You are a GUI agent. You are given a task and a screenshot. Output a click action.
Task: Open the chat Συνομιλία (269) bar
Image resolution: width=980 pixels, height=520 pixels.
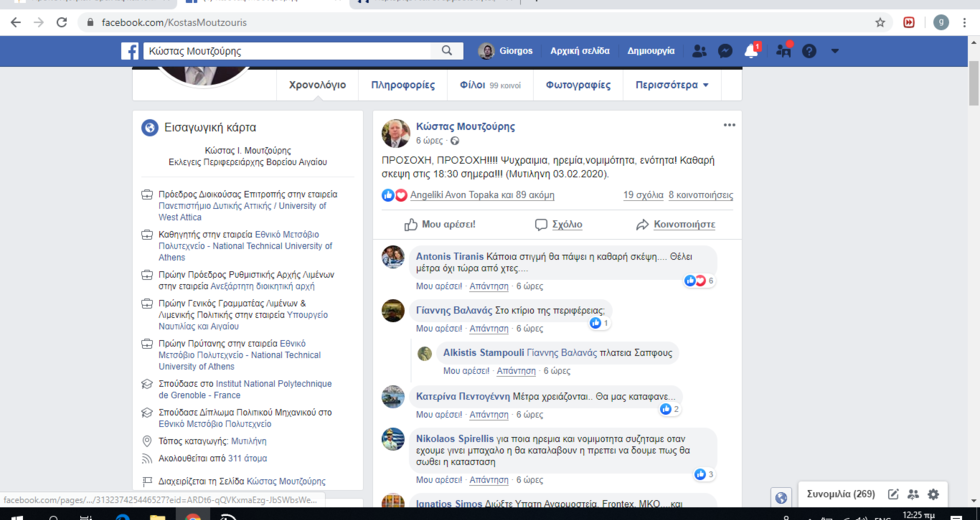[x=841, y=494]
